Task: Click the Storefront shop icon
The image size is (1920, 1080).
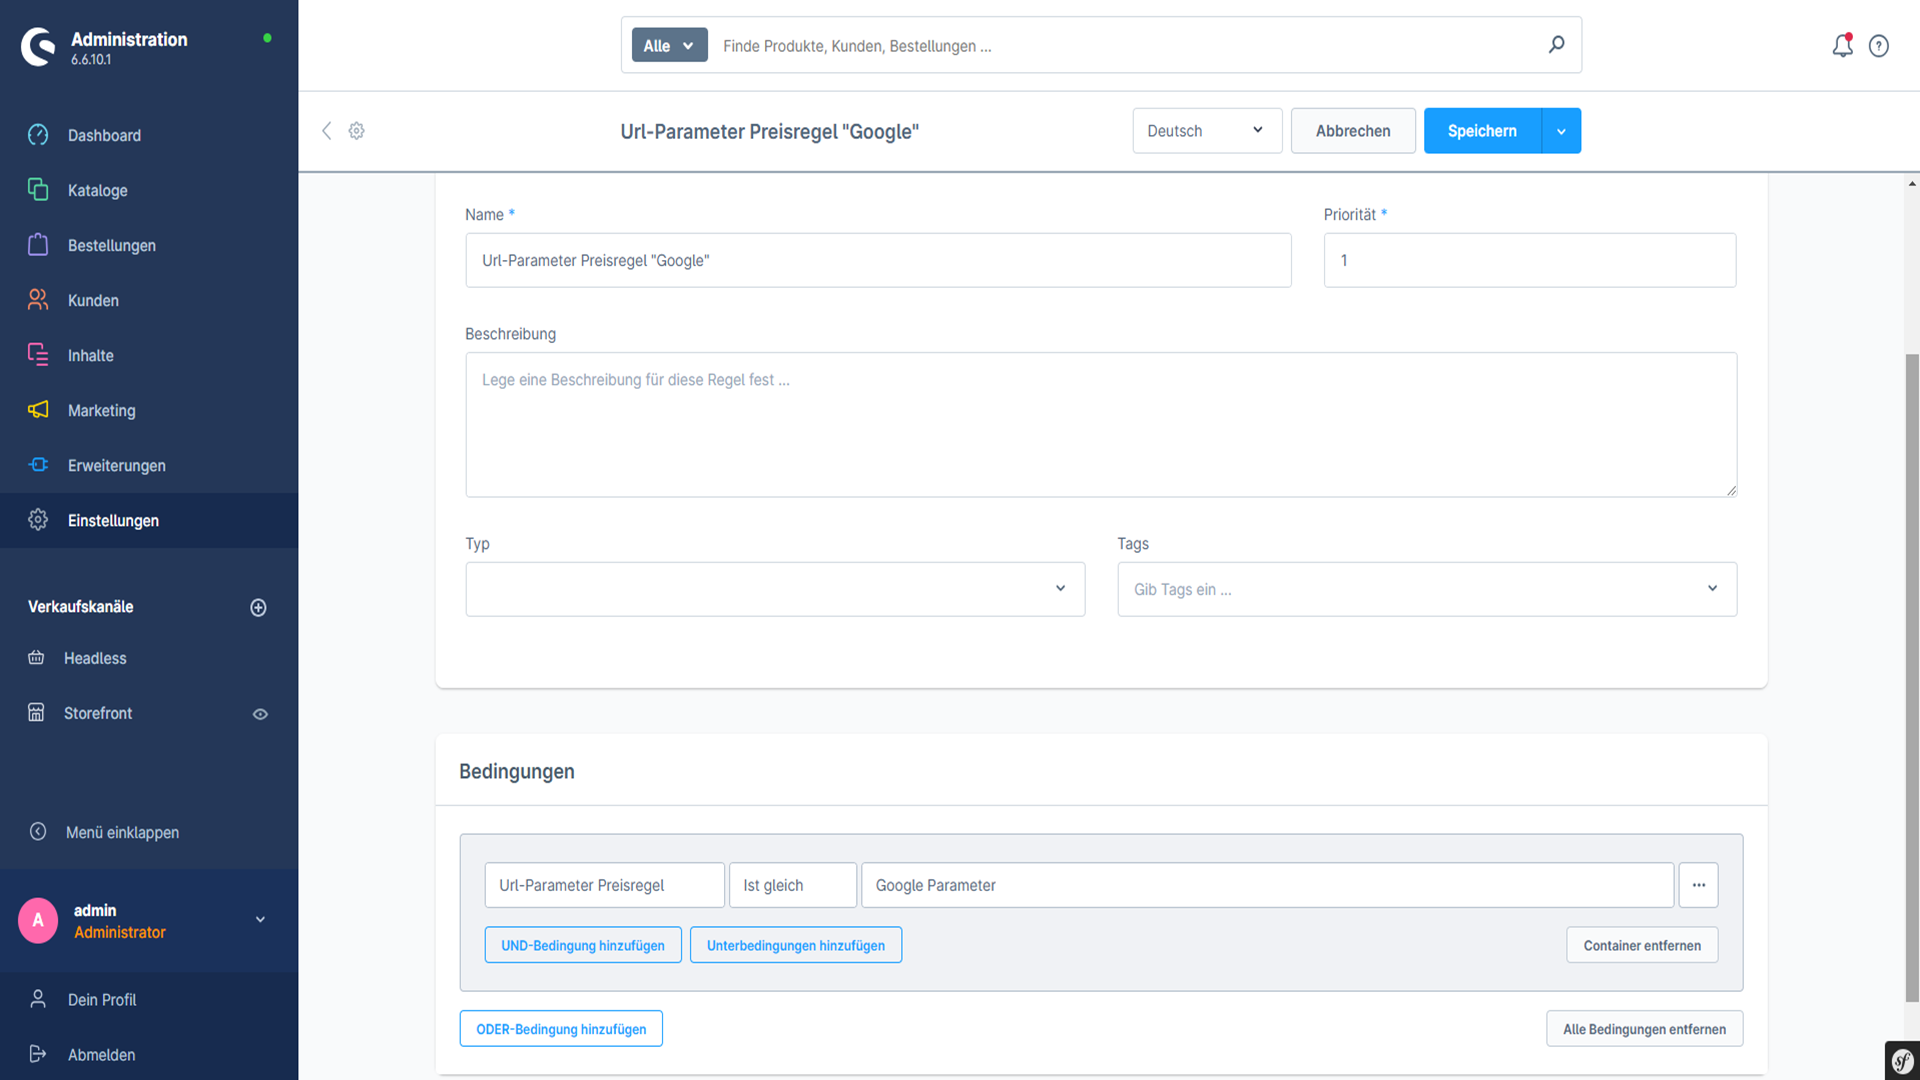Action: point(36,713)
